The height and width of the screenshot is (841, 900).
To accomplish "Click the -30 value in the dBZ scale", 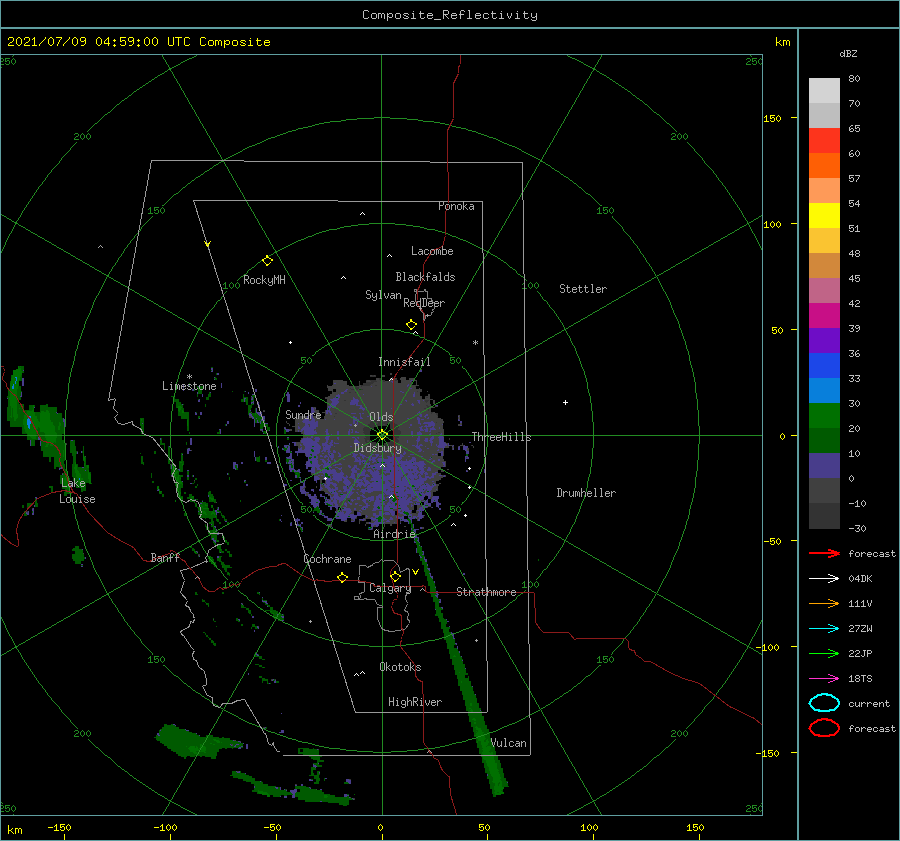I will point(857,528).
